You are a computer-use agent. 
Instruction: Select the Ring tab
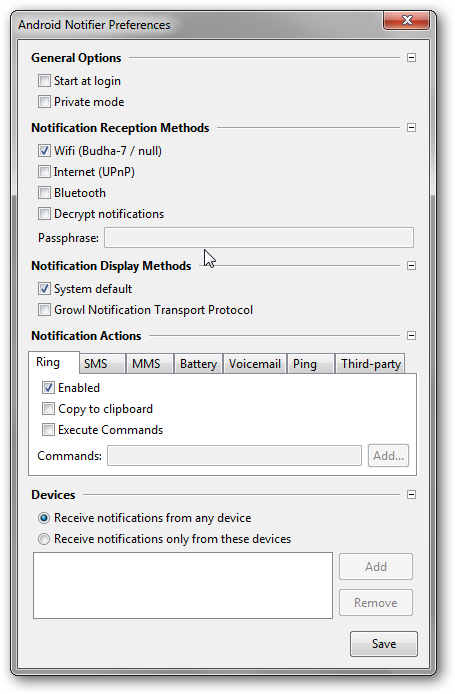pos(54,362)
